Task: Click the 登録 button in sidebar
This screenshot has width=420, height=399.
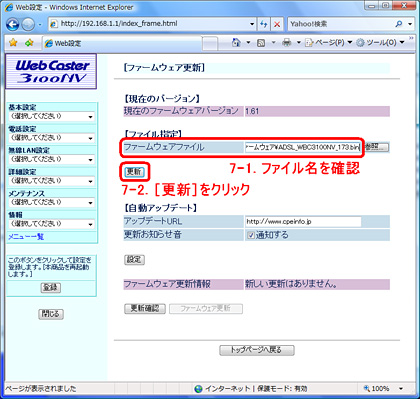Action: click(x=51, y=287)
